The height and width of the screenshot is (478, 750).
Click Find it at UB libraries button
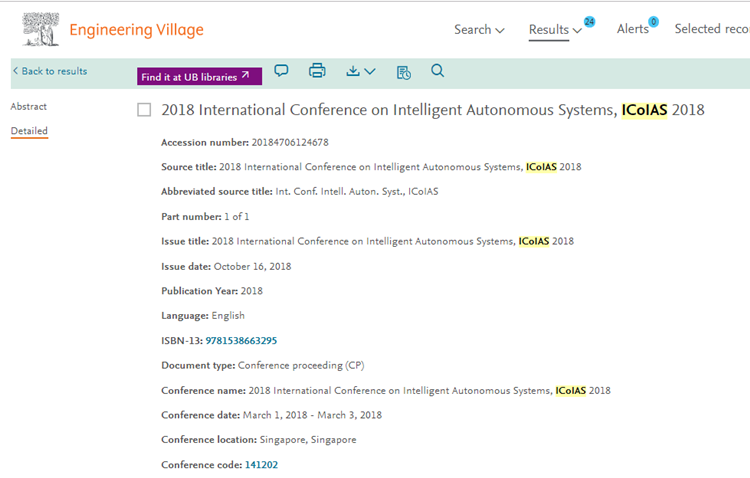pyautogui.click(x=199, y=77)
